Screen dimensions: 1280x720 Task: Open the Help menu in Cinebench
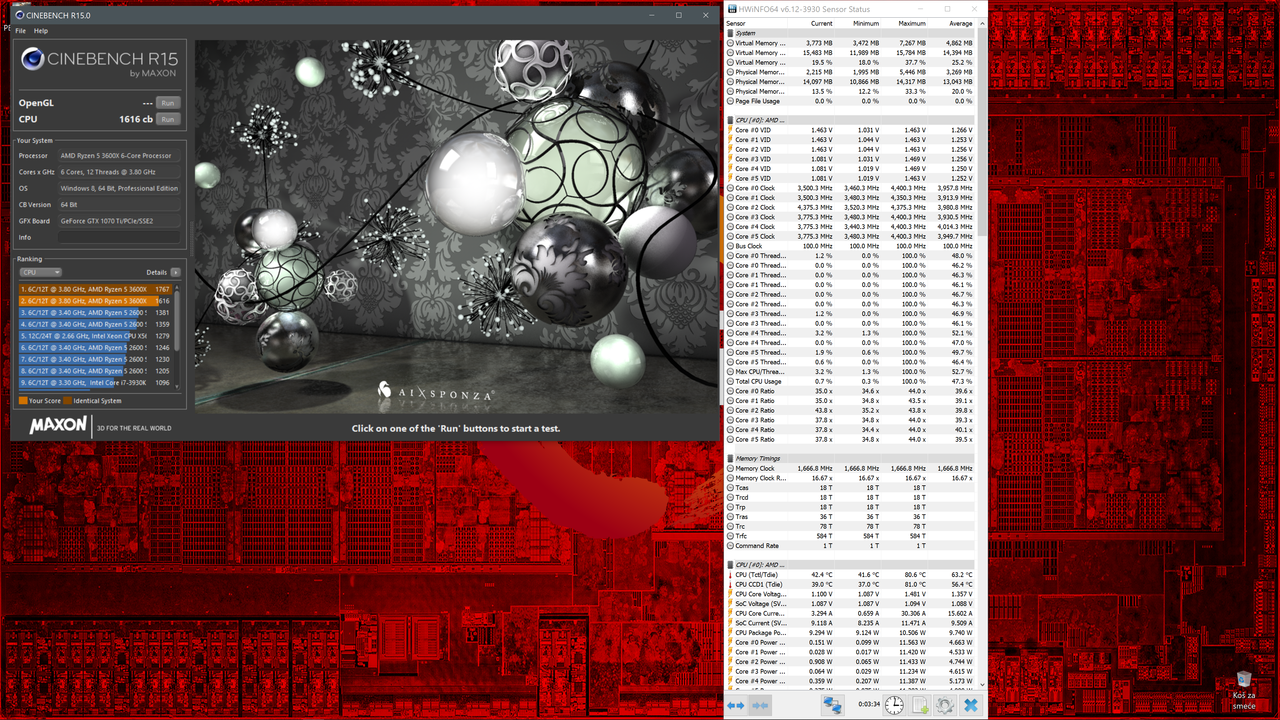point(41,31)
